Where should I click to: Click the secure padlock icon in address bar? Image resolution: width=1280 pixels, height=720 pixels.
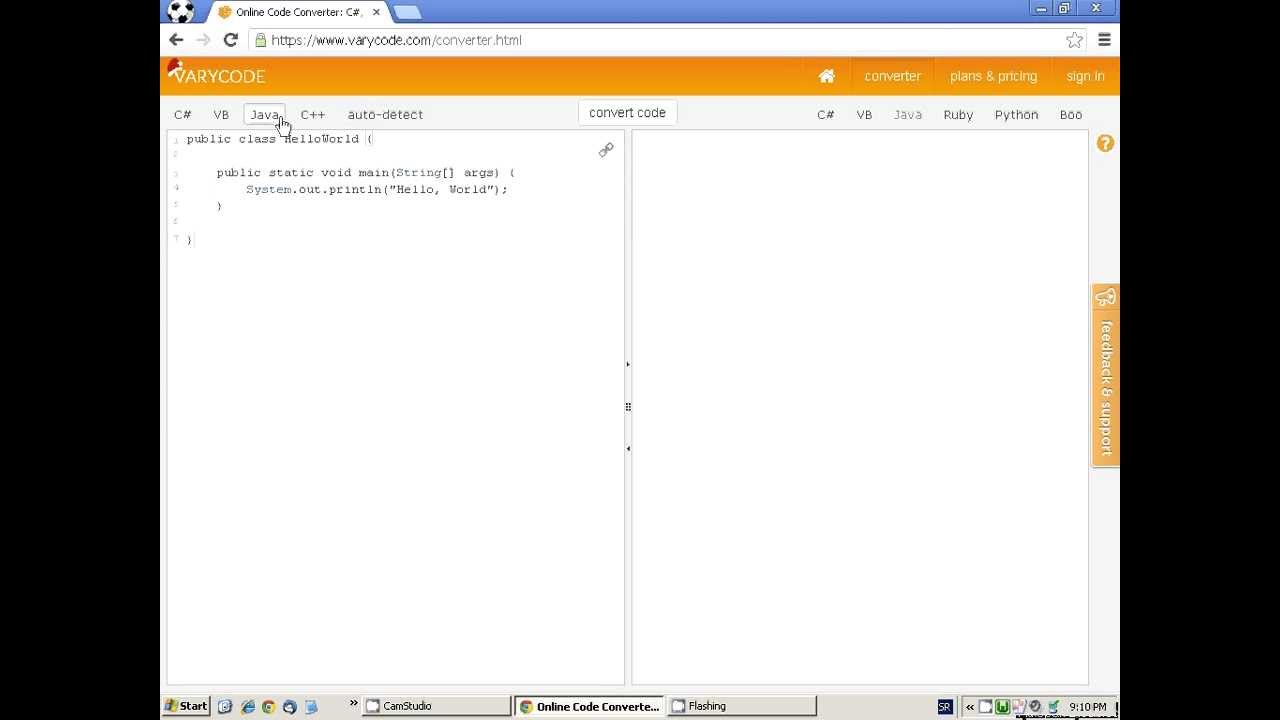(260, 40)
